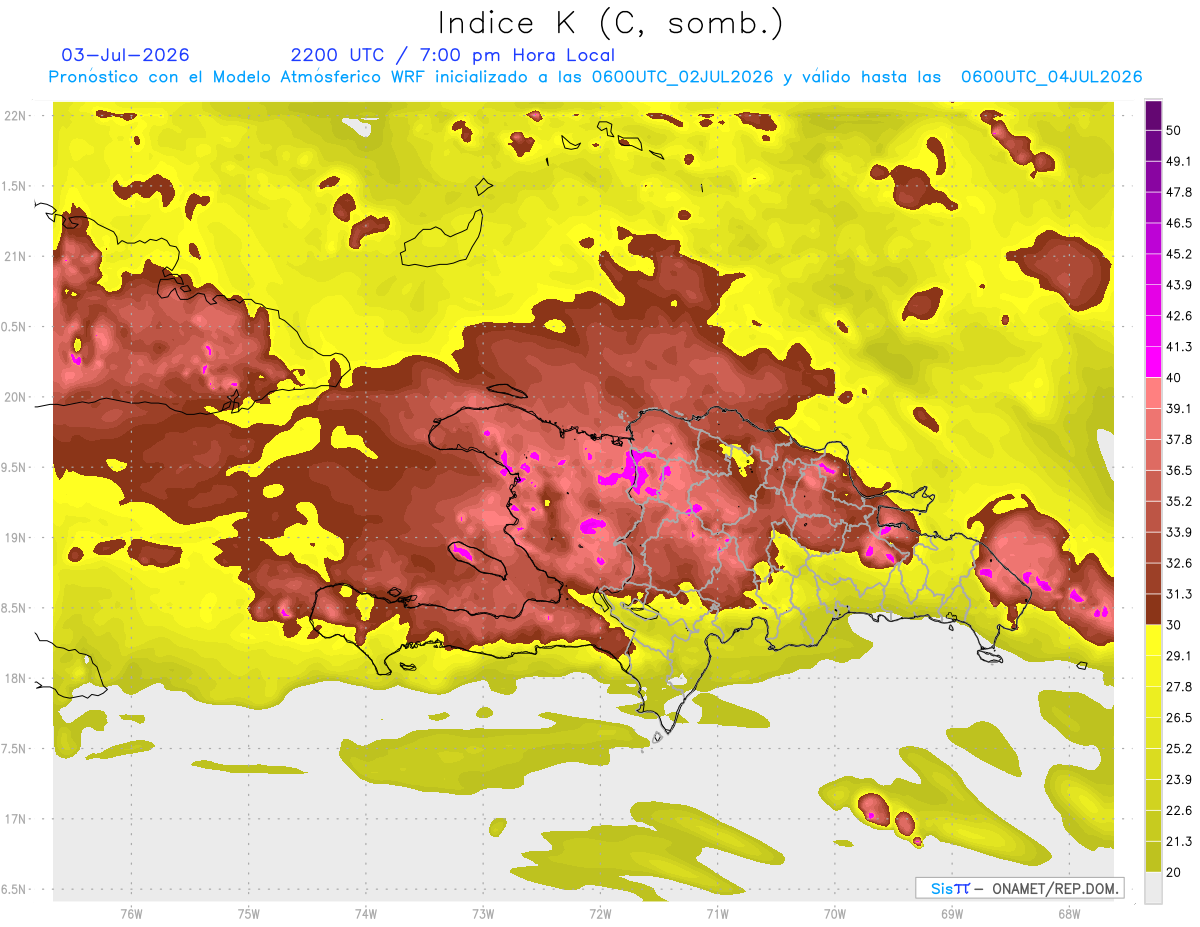
Task: Click the legend value "41.3"
Action: [x=1179, y=347]
